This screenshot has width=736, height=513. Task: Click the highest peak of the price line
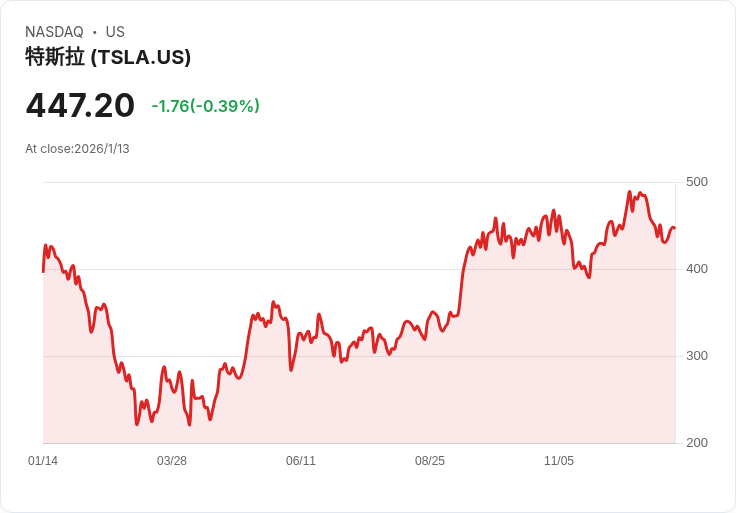click(629, 192)
